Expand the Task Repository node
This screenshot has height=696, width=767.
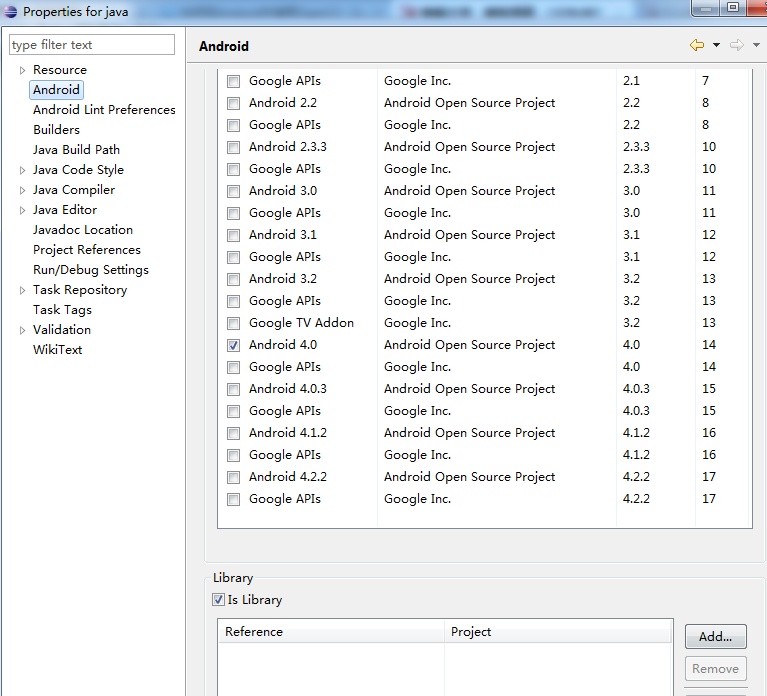[x=22, y=291]
